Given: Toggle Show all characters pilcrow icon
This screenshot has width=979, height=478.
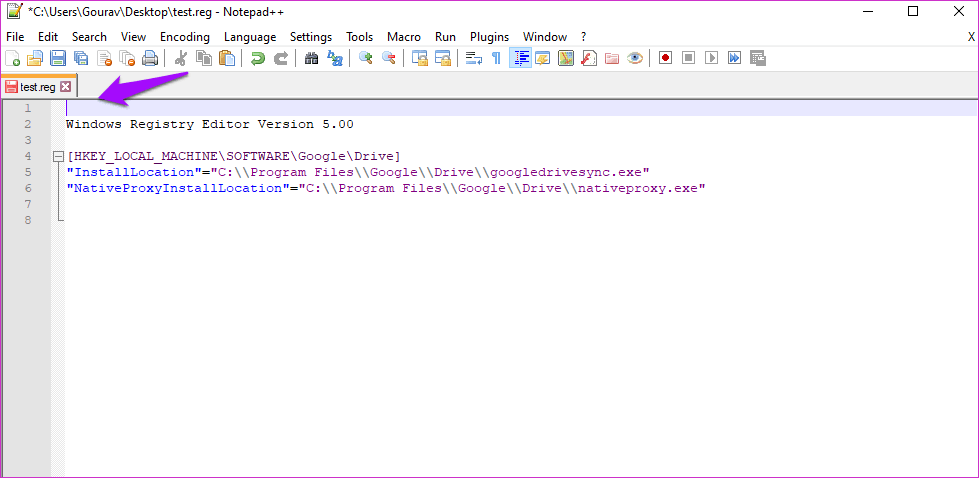Looking at the screenshot, I should [496, 58].
